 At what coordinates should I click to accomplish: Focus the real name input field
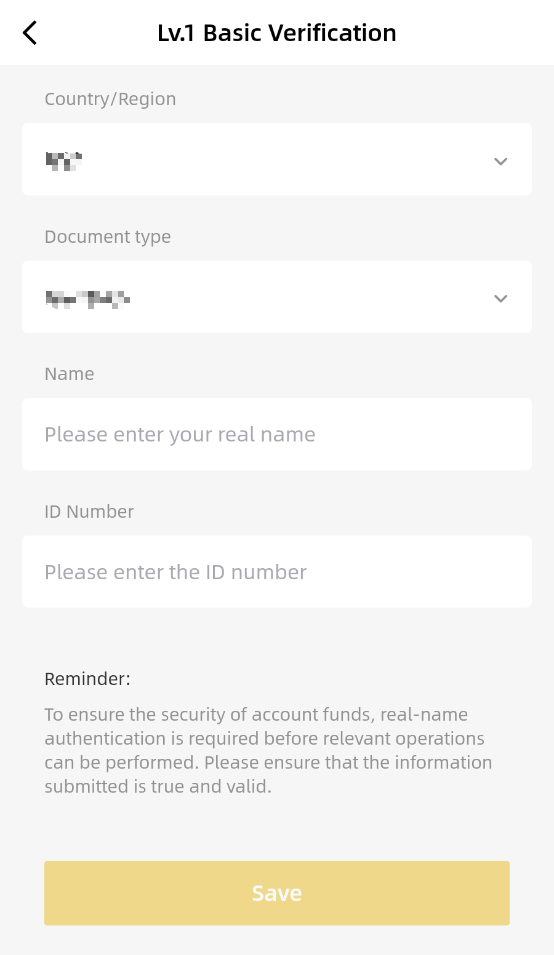point(277,434)
